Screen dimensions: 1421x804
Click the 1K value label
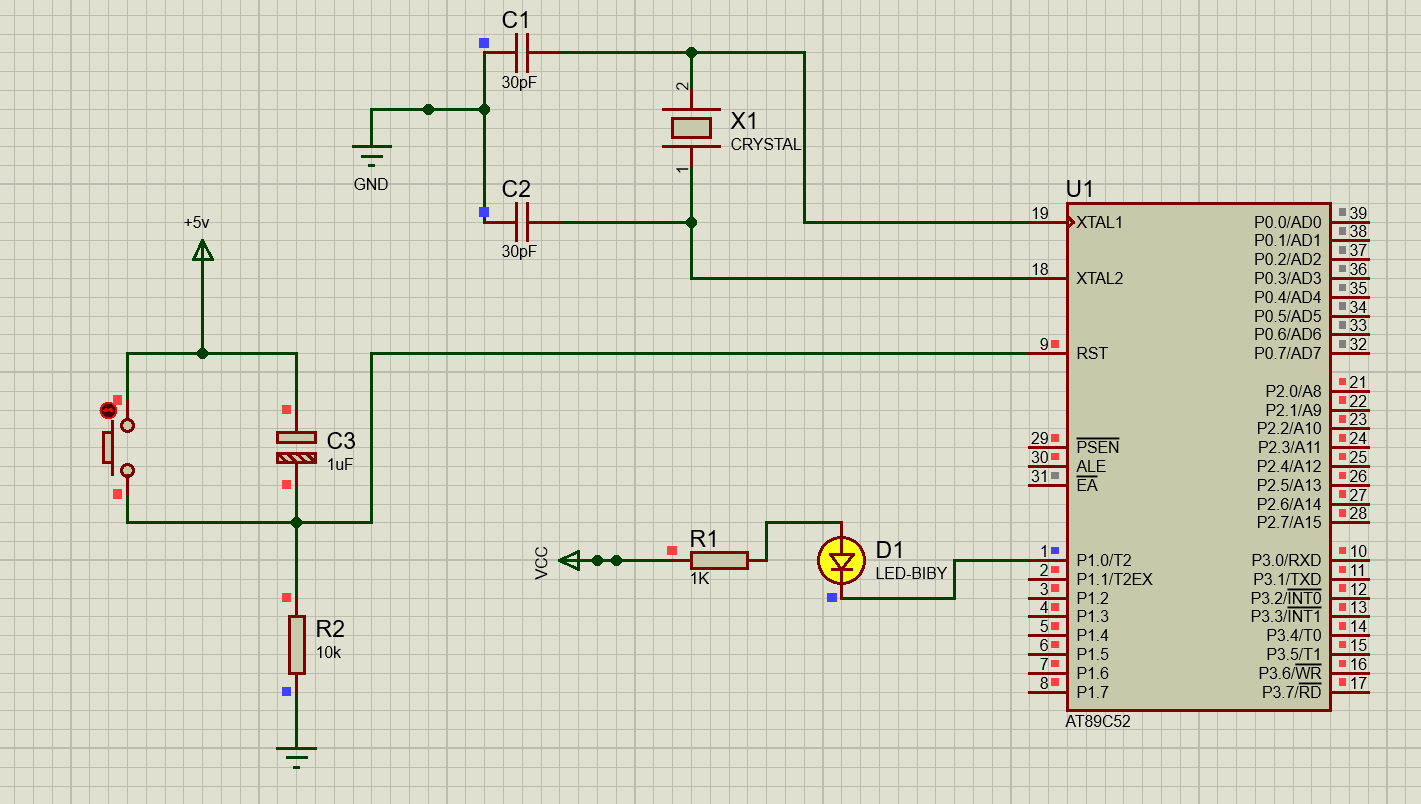[x=699, y=578]
